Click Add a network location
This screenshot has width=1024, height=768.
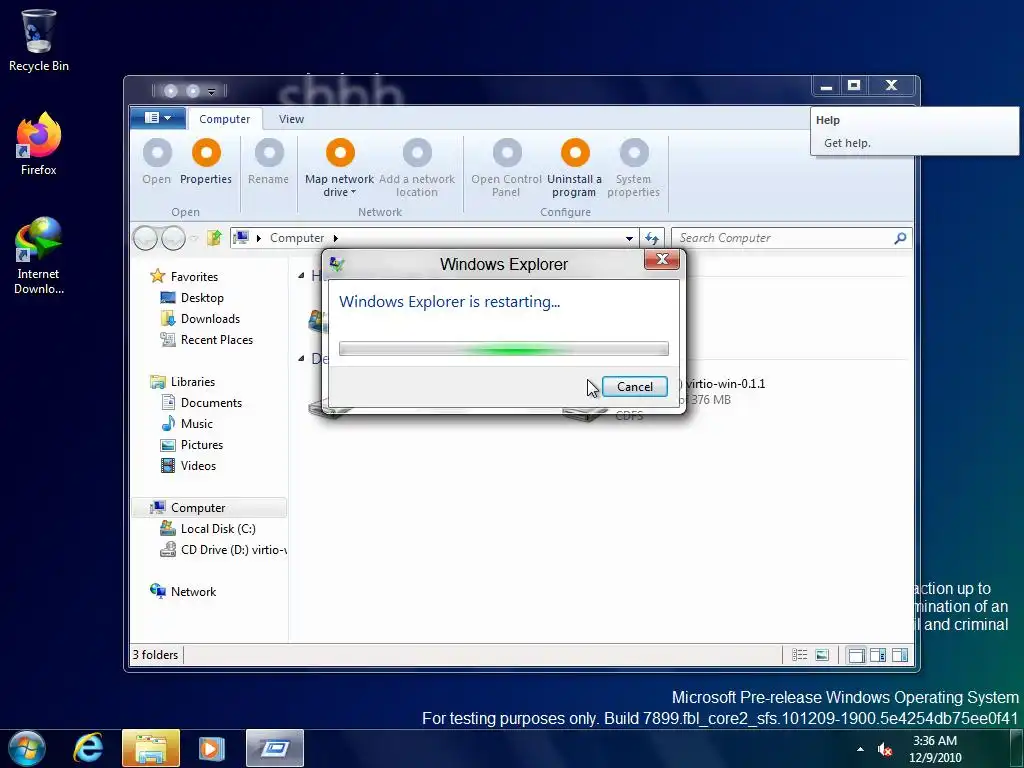click(x=417, y=167)
